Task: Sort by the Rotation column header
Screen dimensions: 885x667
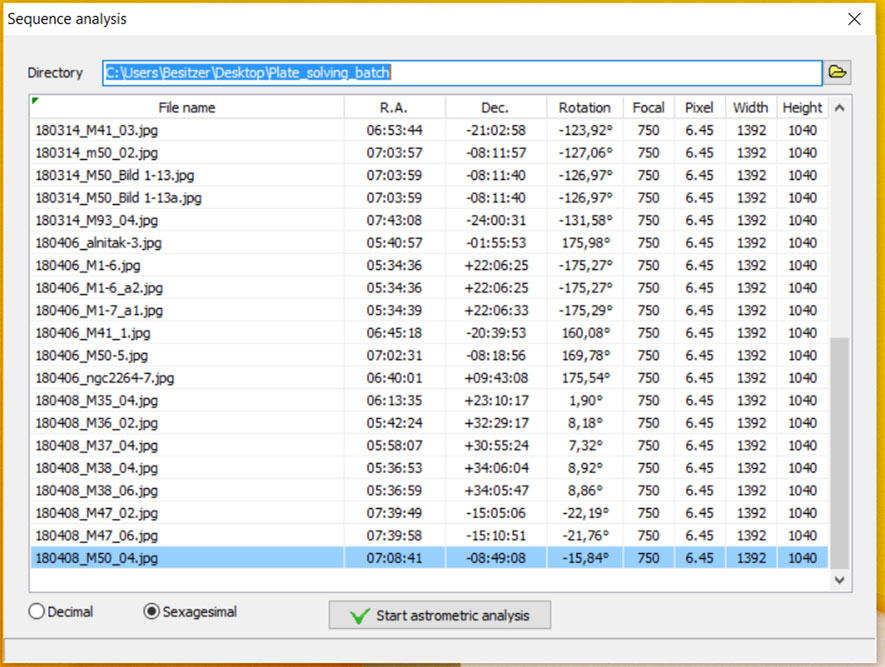Action: (x=585, y=108)
